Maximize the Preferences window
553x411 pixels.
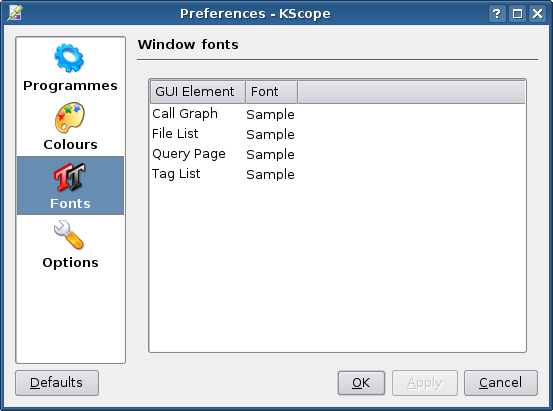[x=517, y=14]
